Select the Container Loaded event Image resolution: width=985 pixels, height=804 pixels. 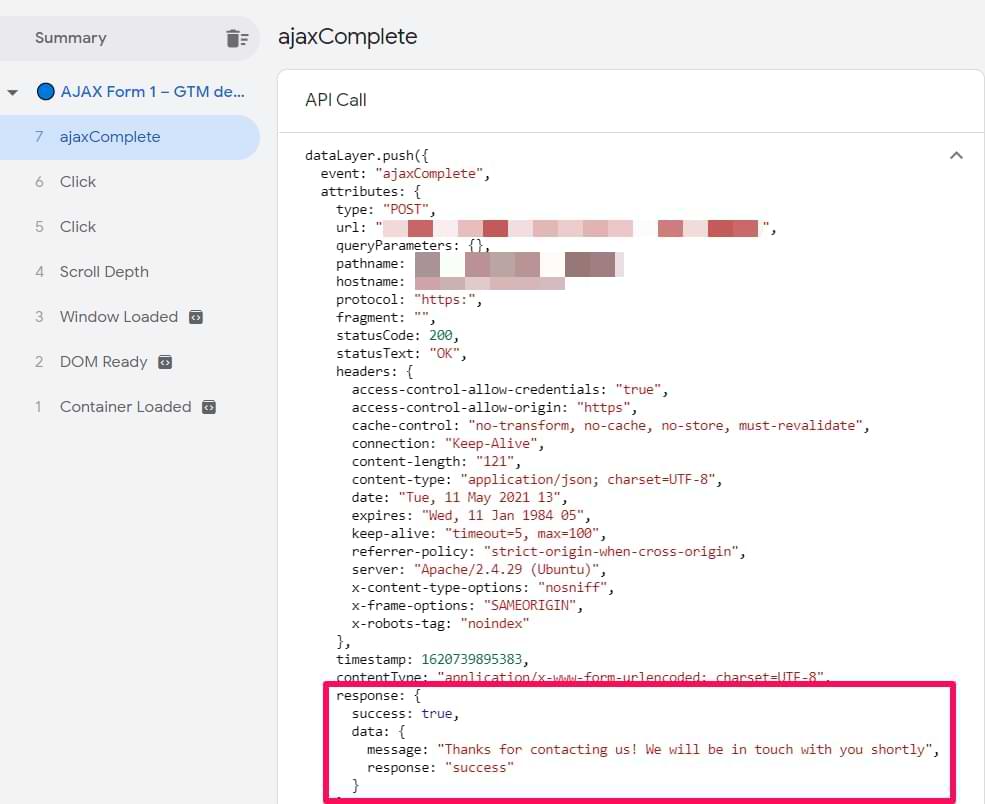point(125,407)
